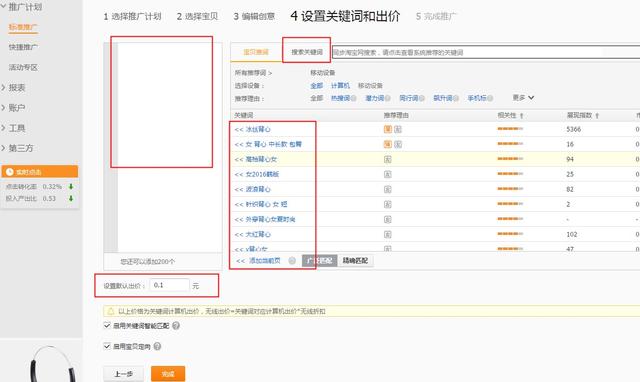This screenshot has height=382, width=640.
Task: Collapse the 推广计划 sidebar section
Action: click(x=3, y=7)
